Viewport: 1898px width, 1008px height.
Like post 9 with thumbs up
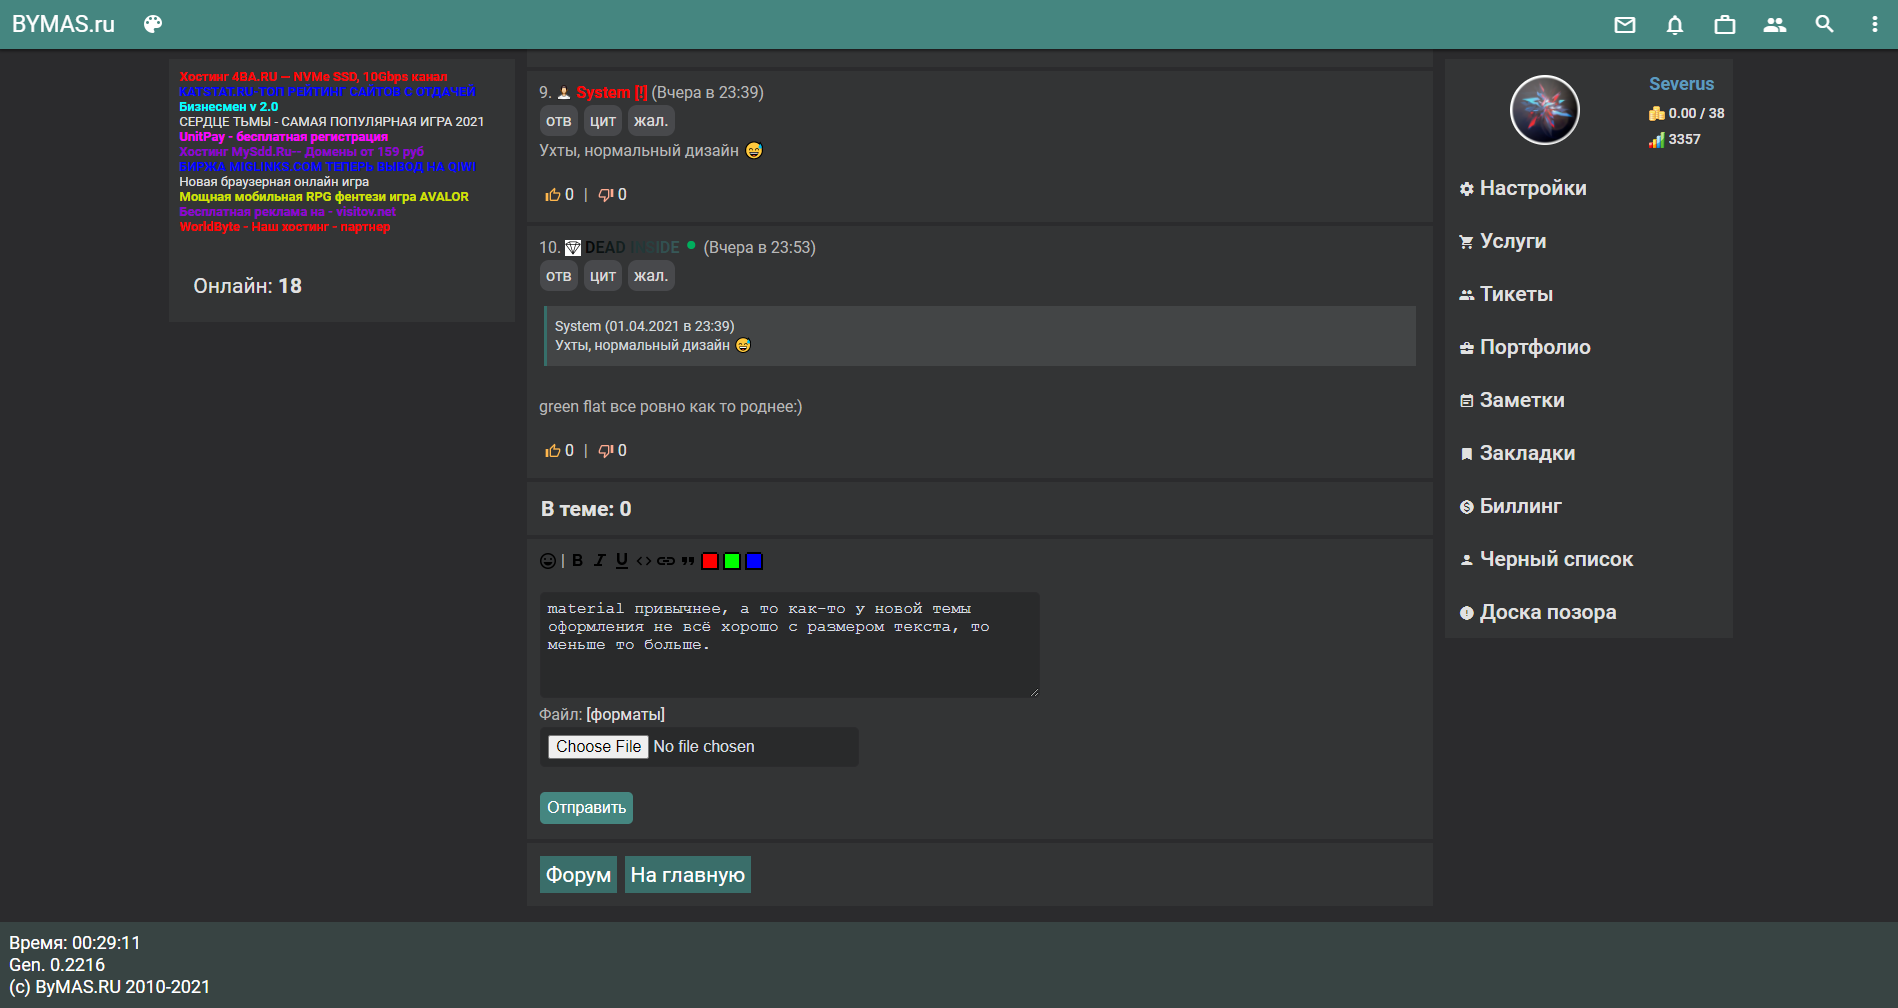(552, 195)
